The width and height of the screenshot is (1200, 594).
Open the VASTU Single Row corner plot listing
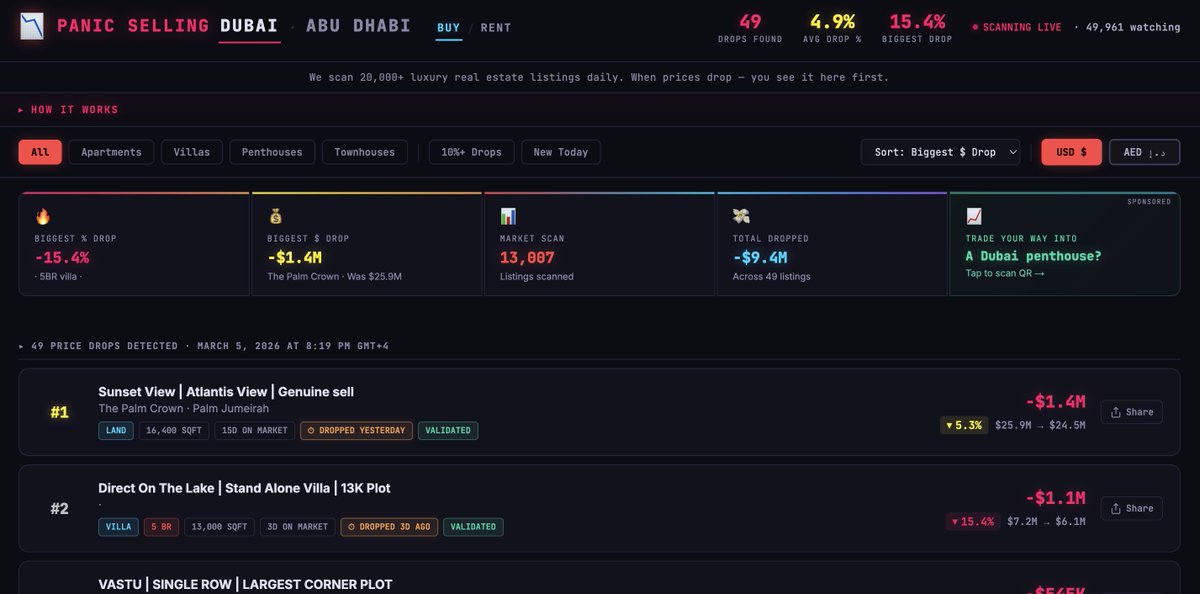click(x=245, y=584)
